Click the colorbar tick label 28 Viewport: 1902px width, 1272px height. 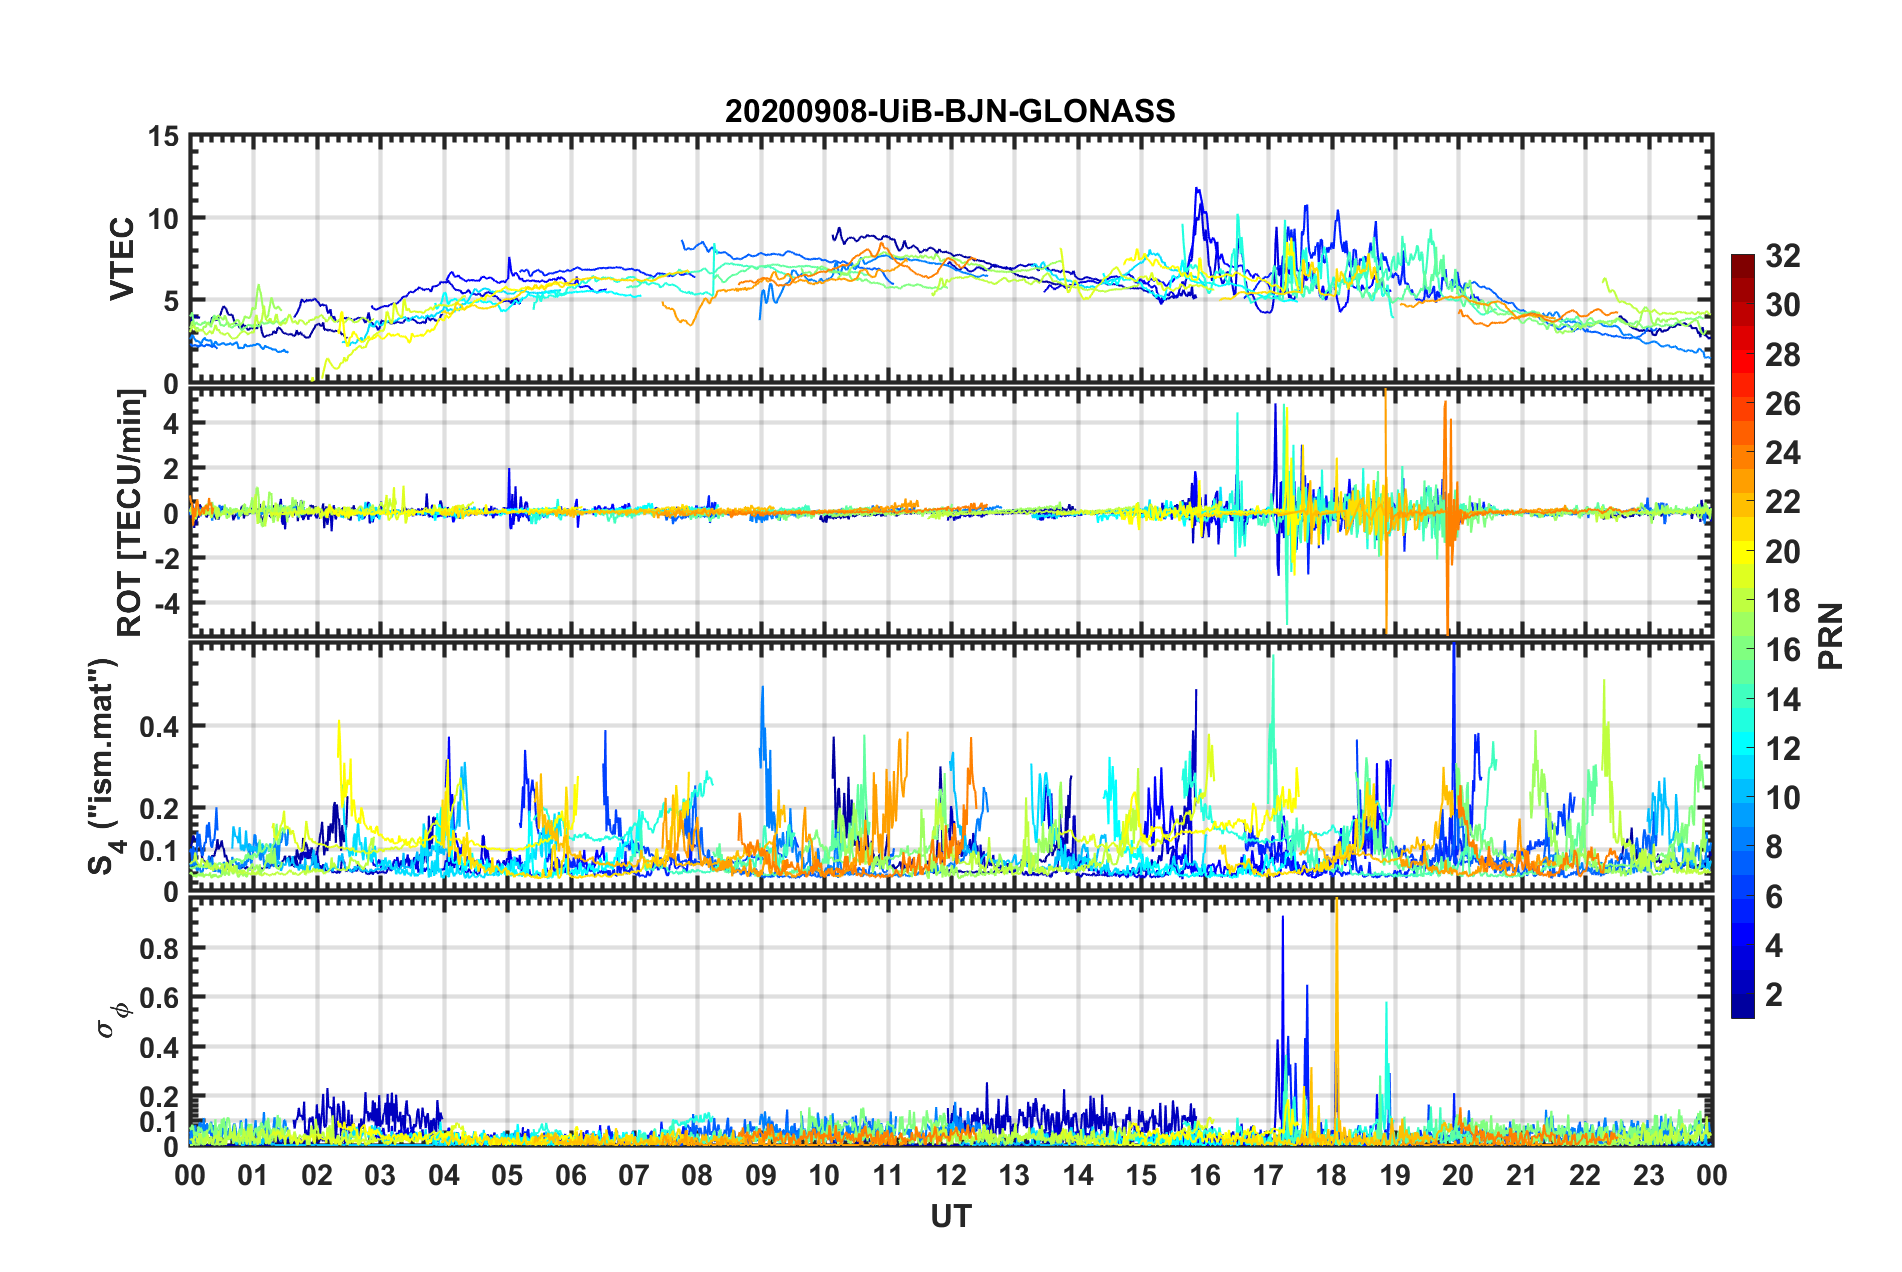(1783, 355)
